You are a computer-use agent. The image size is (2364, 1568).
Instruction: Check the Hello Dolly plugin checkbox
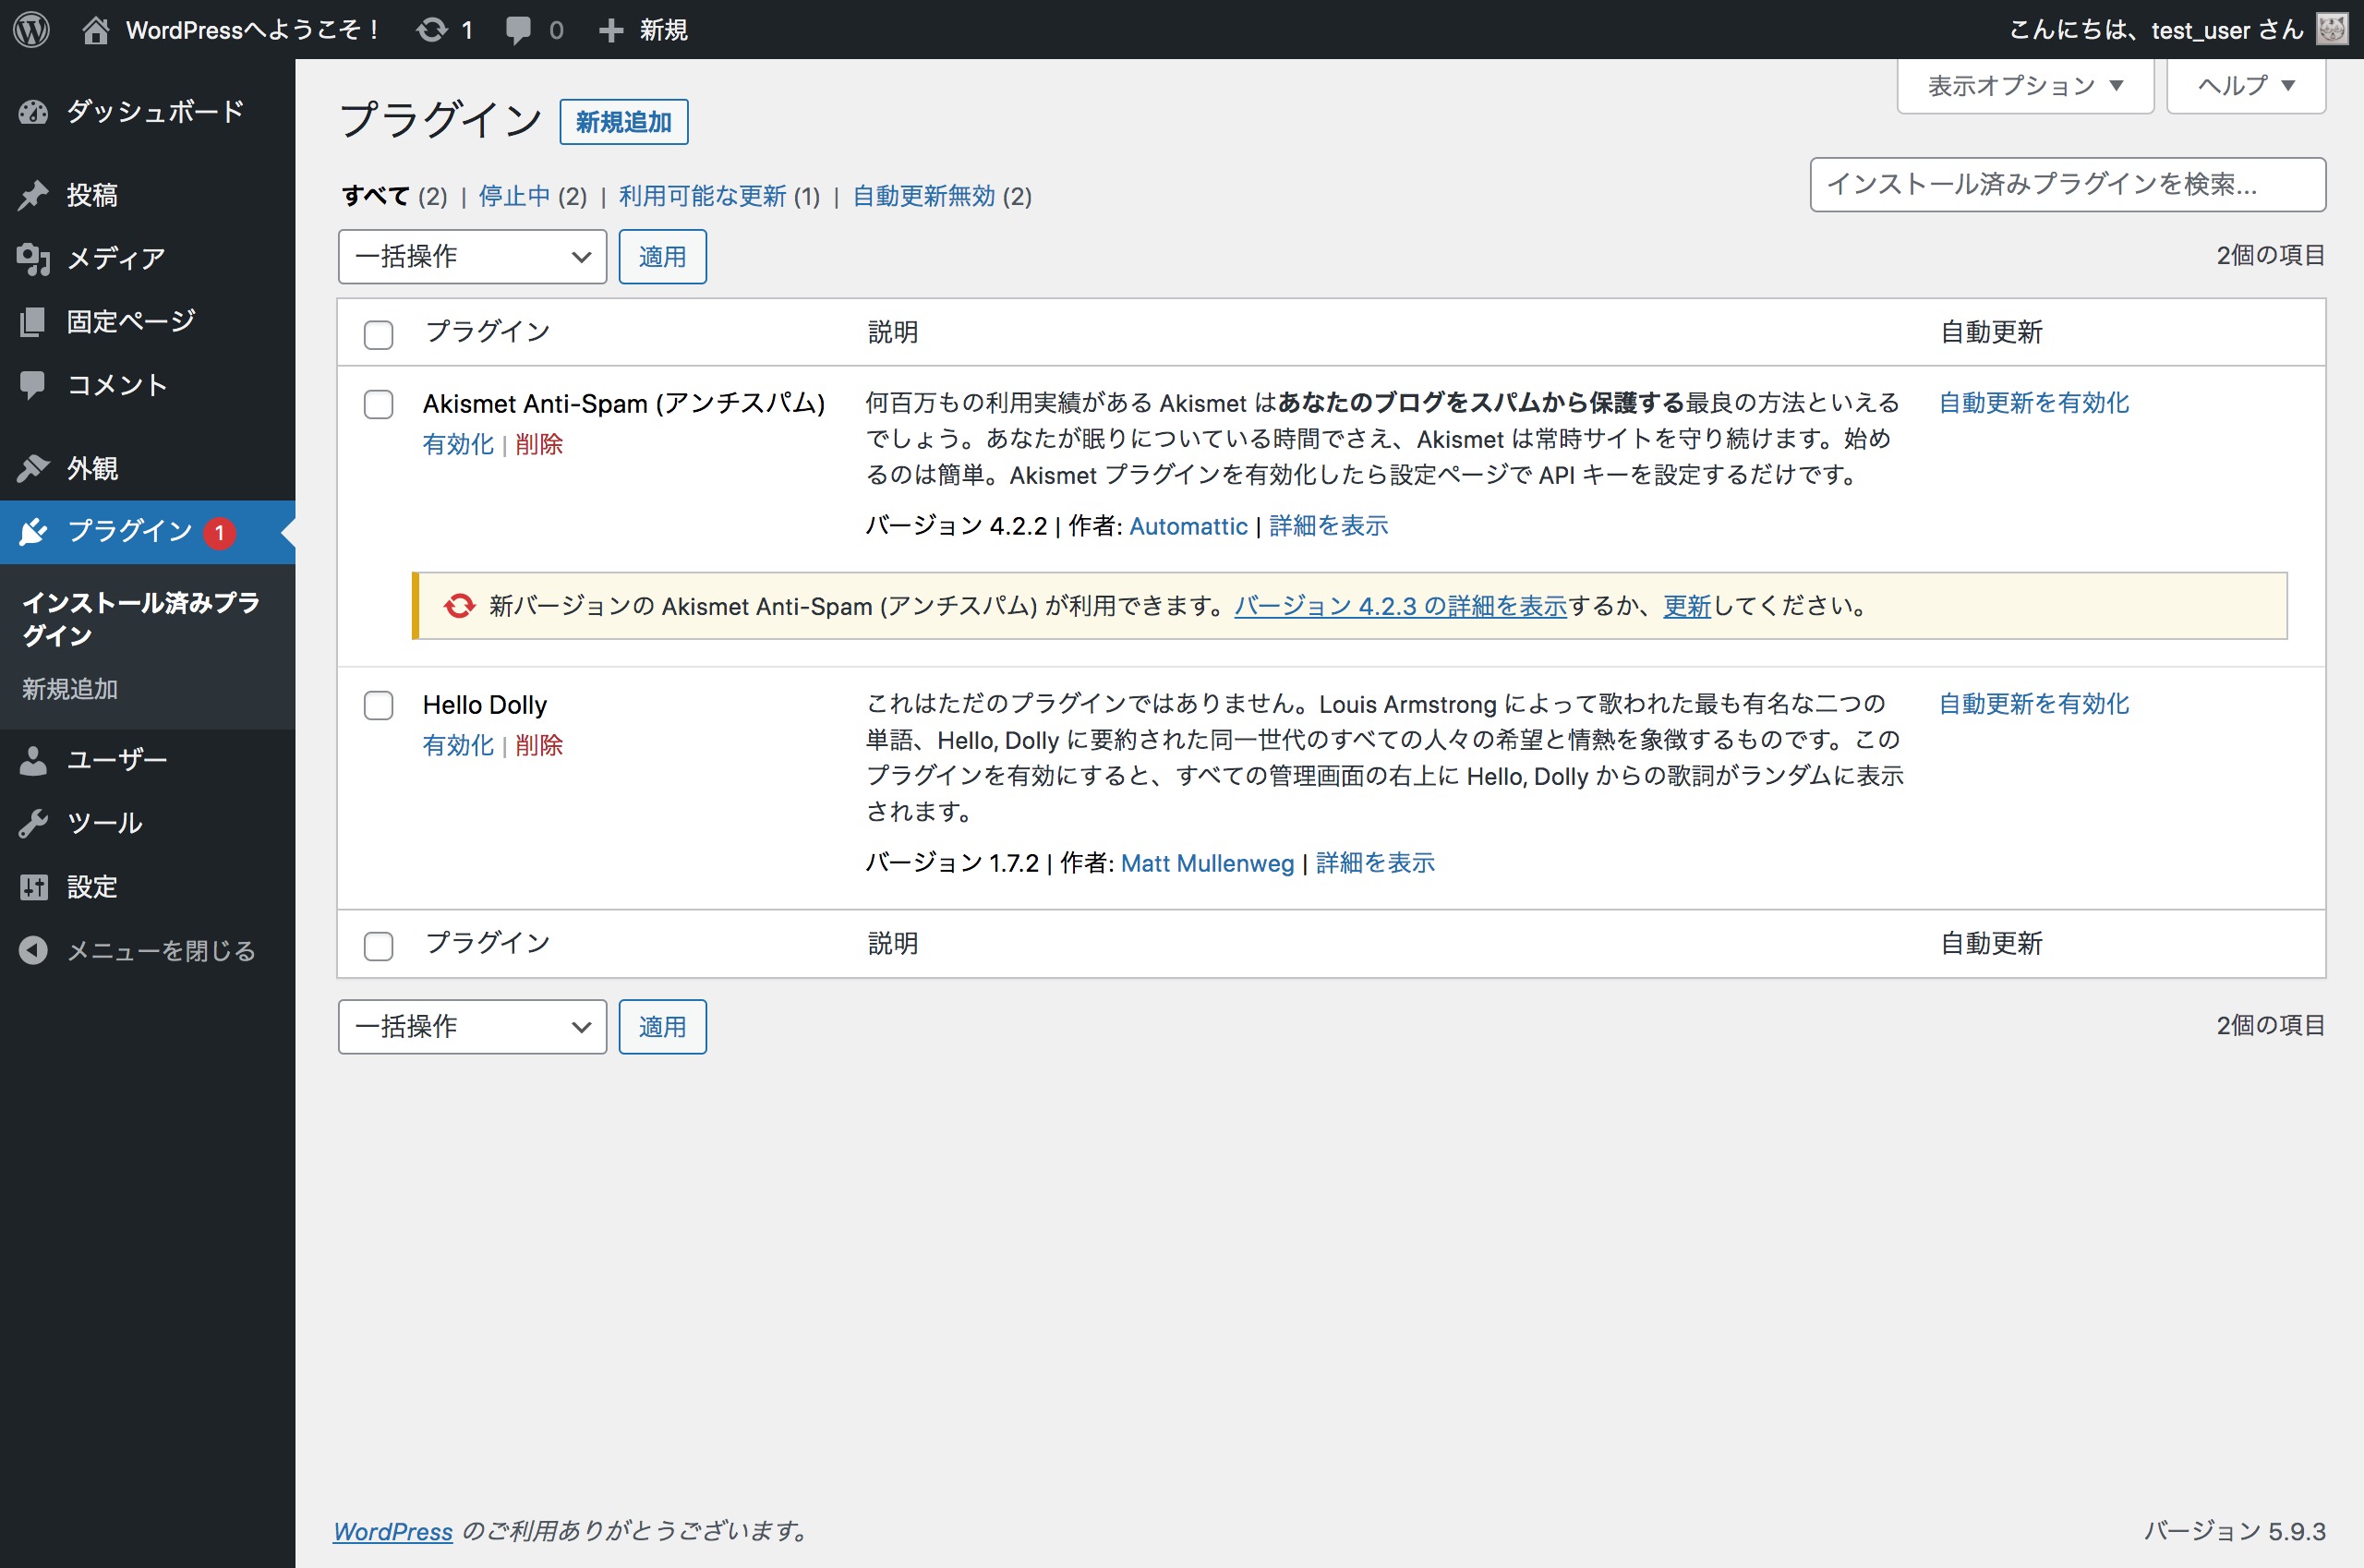tap(378, 705)
